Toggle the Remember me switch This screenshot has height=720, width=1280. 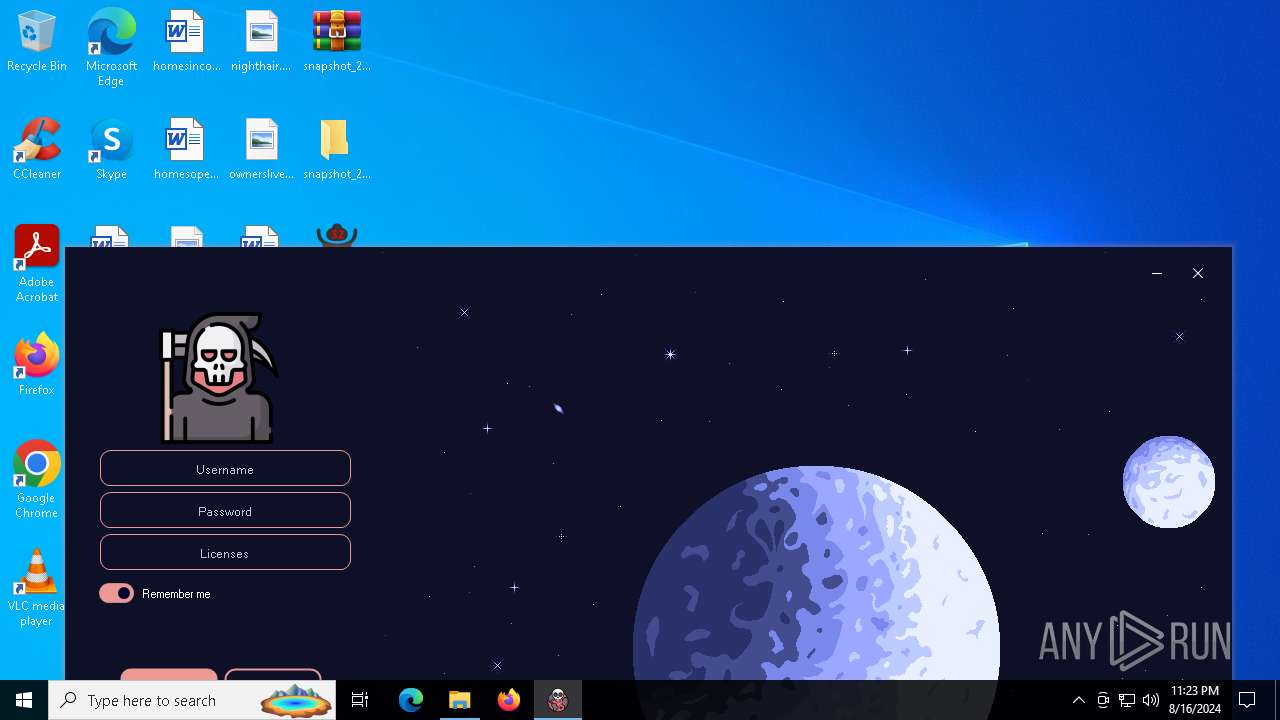pos(116,593)
